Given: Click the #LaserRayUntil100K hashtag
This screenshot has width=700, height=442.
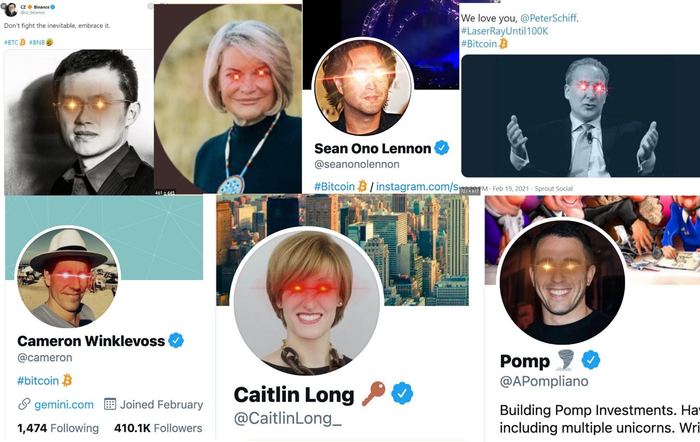Looking at the screenshot, I should 504,31.
